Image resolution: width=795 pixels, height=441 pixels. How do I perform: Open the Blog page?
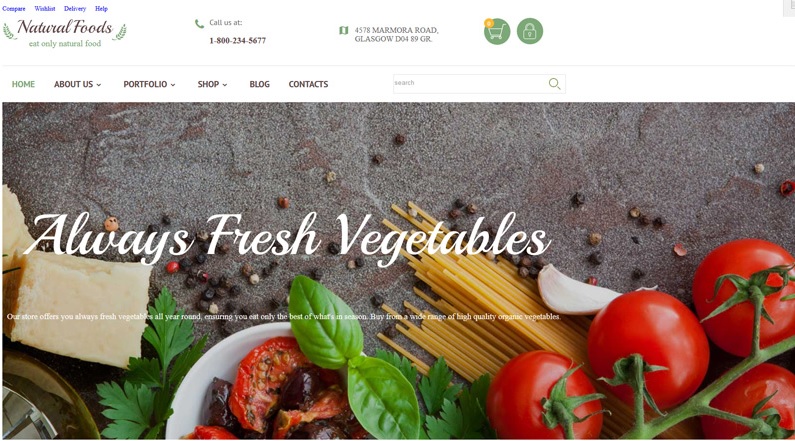(x=260, y=84)
